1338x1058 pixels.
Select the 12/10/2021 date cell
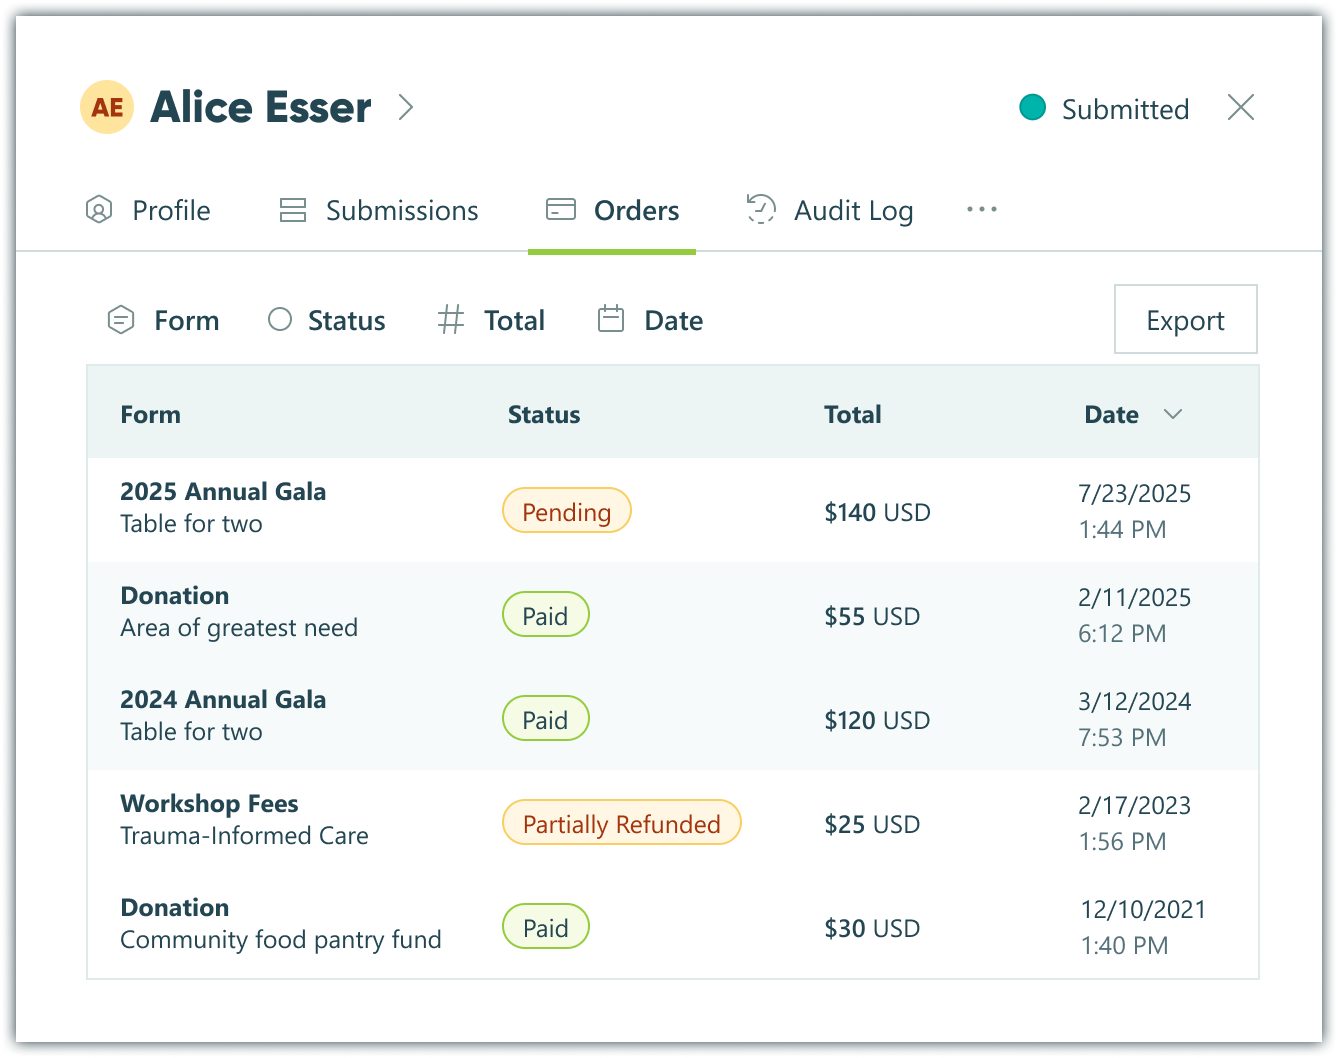(1143, 909)
